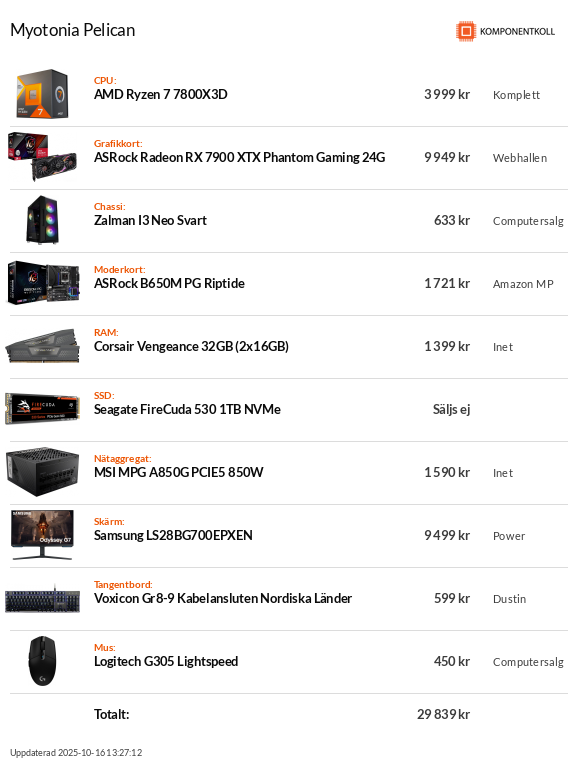Screen dimensions: 577x766
Task: Click the Seagate FireCuda SSD thumbnail
Action: pyautogui.click(x=43, y=409)
